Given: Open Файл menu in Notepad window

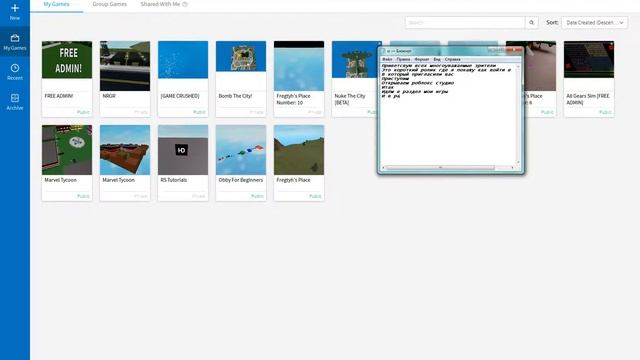Looking at the screenshot, I should click(x=387, y=60).
